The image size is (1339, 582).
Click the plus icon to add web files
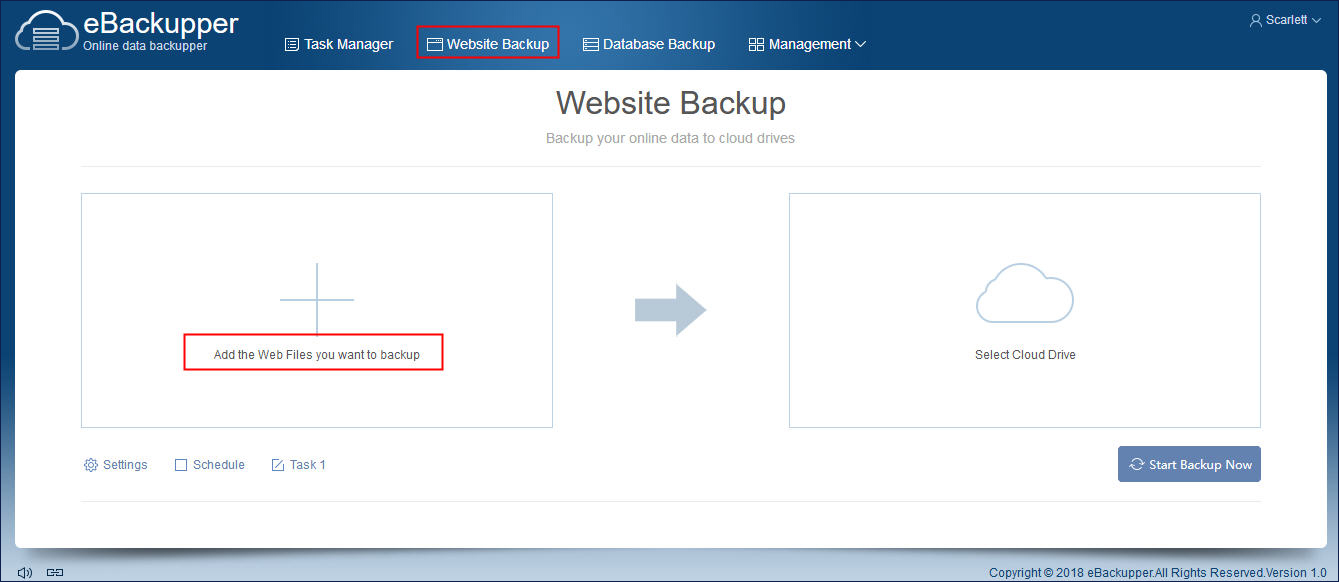coord(317,299)
